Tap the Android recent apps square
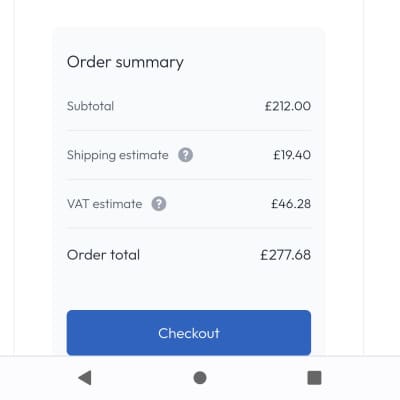Image resolution: width=400 pixels, height=400 pixels. pyautogui.click(x=314, y=378)
